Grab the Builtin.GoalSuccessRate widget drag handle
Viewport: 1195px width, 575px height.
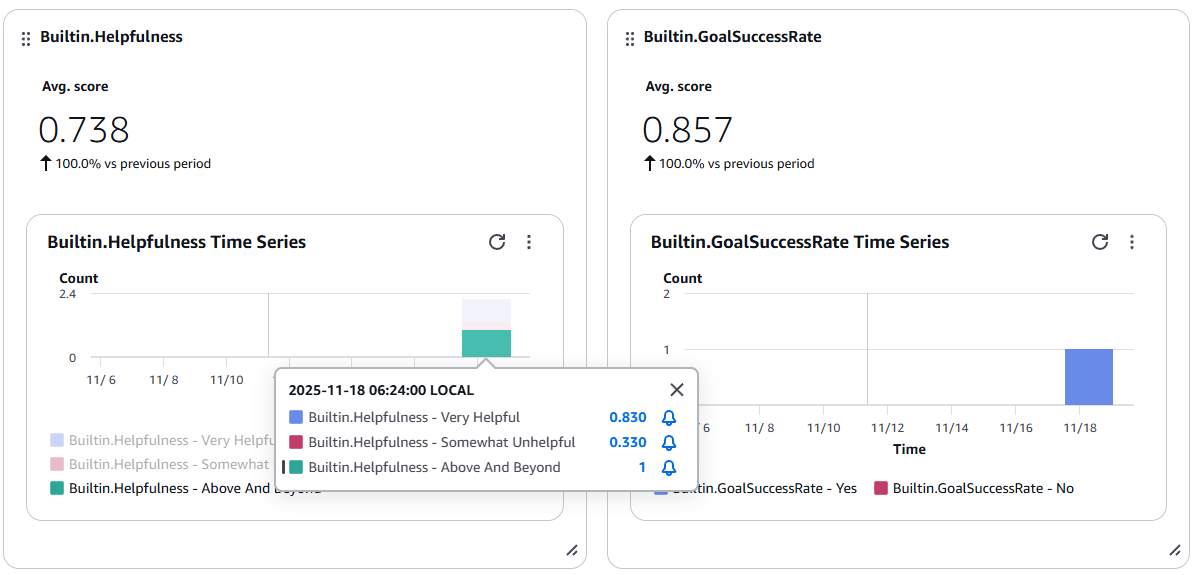[630, 38]
